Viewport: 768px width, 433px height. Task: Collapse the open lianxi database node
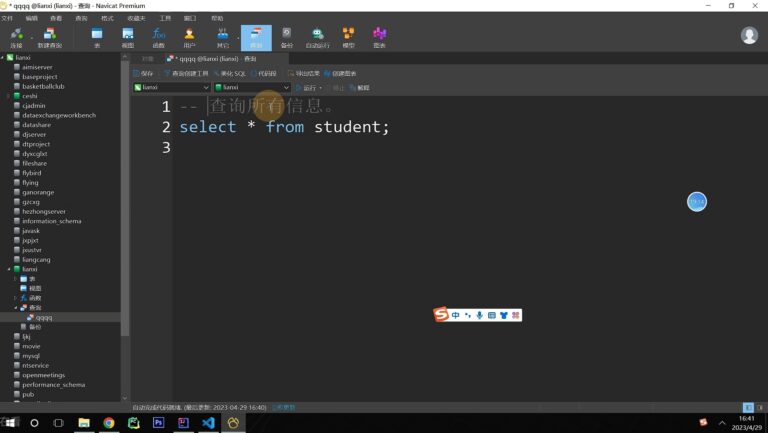(x=9, y=269)
